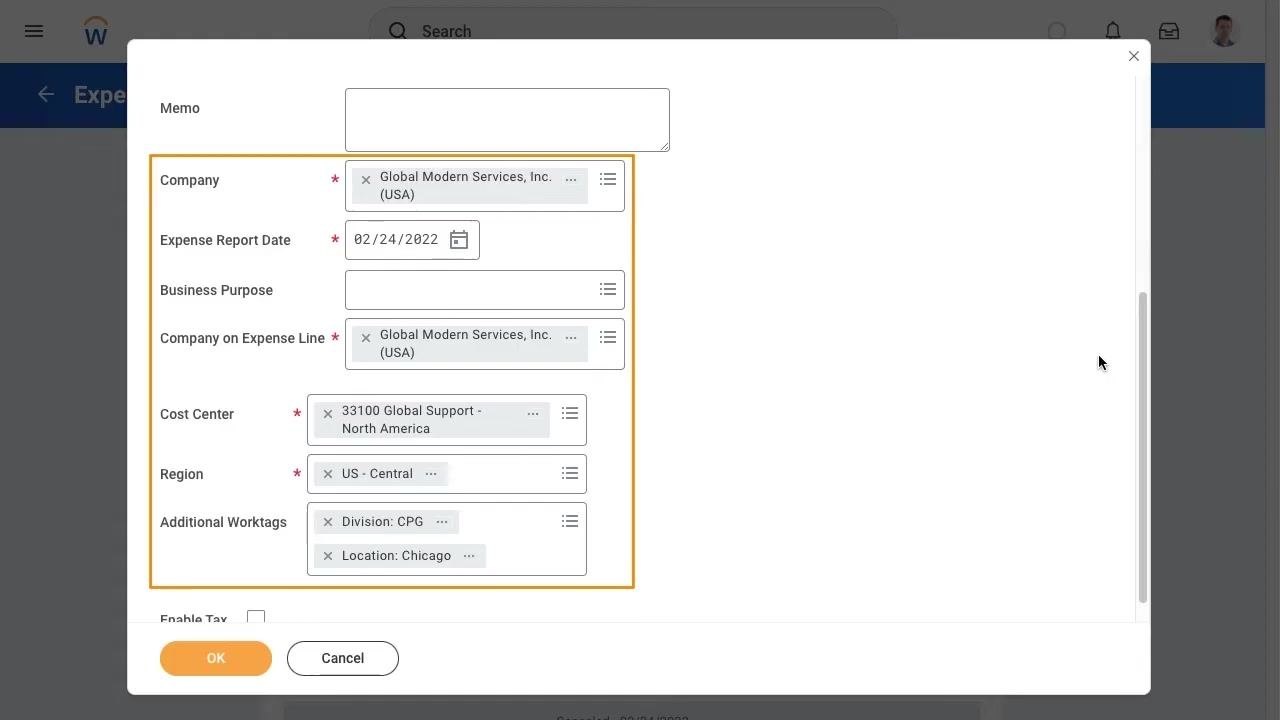1280x720 pixels.
Task: Click the back arrow beside page title
Action: (46, 94)
